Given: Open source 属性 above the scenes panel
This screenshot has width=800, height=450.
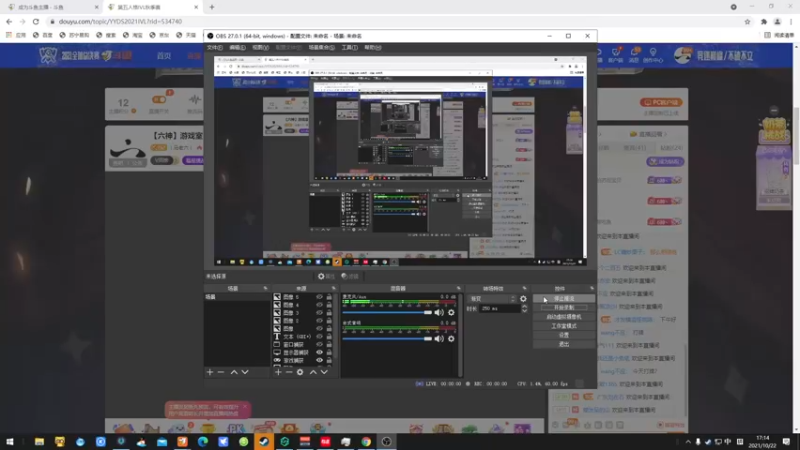Looking at the screenshot, I should pos(327,277).
